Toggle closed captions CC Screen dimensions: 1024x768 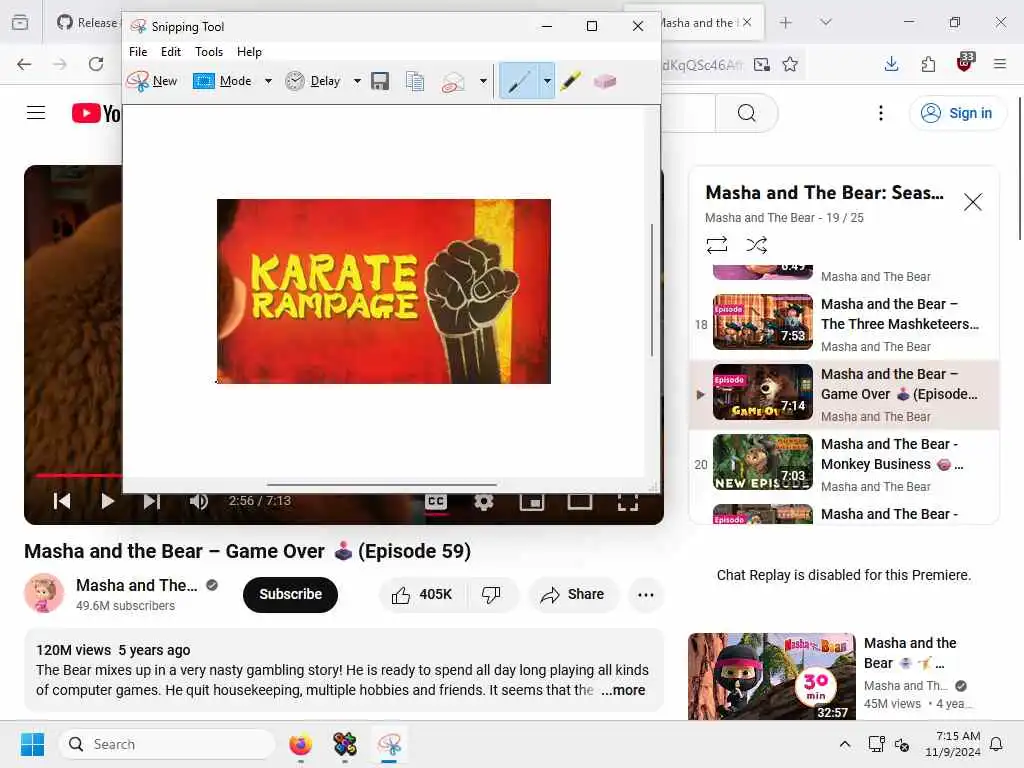[436, 502]
